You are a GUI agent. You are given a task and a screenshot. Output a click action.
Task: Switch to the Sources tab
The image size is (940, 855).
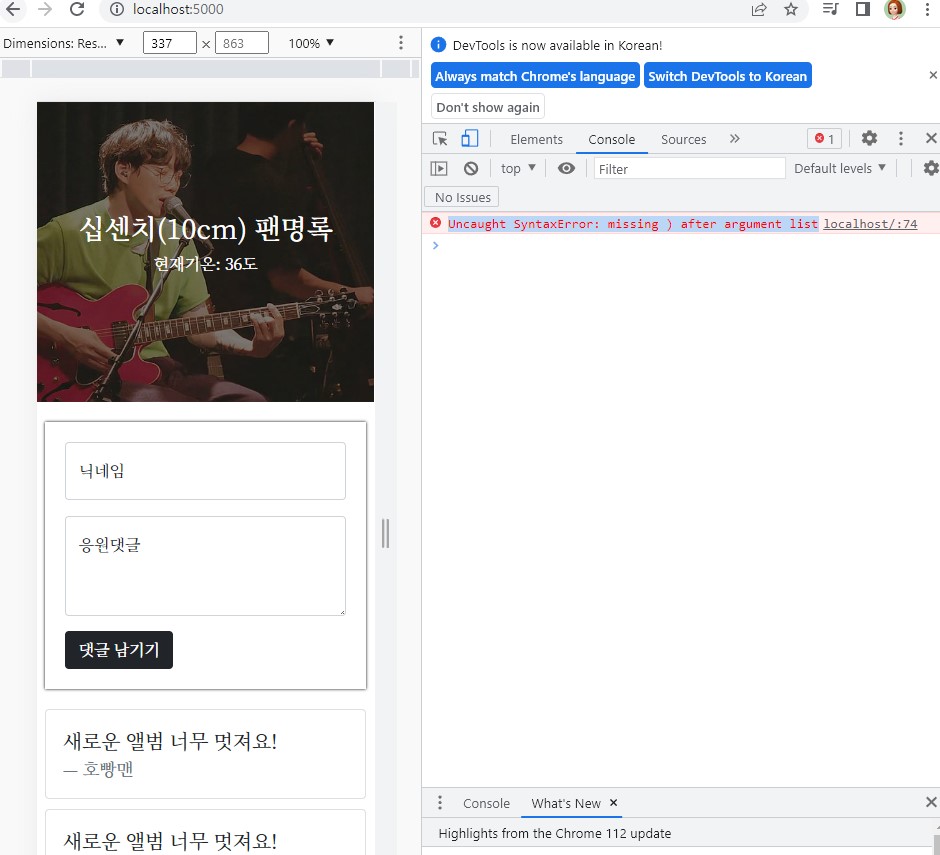coord(683,139)
